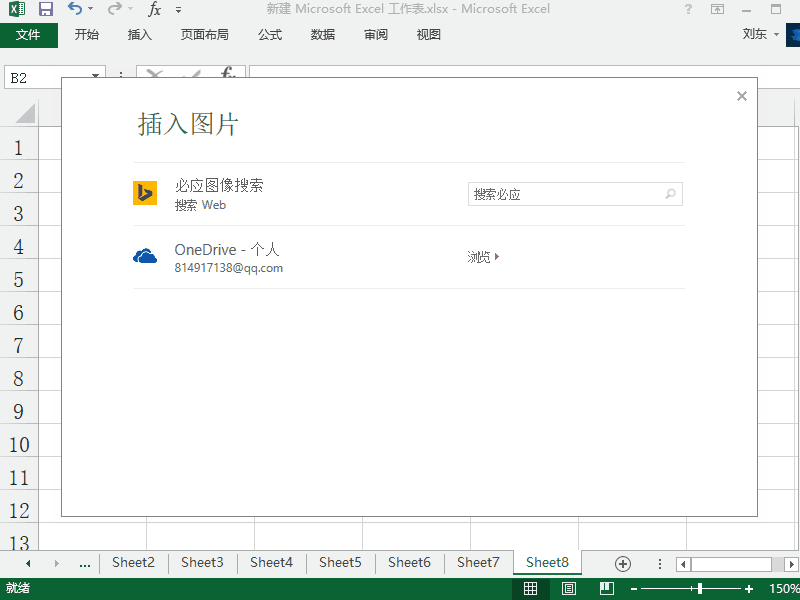Image resolution: width=800 pixels, height=600 pixels.
Task: Switch to the Sheet3 tab
Action: pos(202,562)
